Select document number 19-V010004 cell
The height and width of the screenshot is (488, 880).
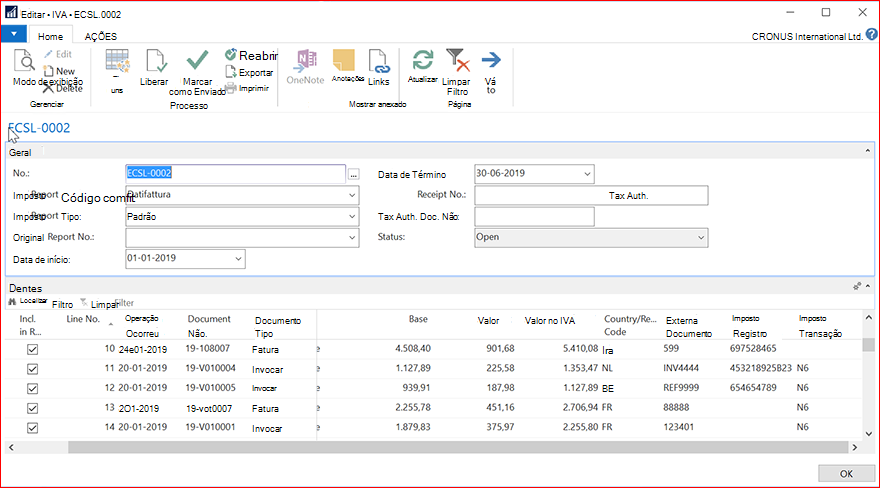(210, 368)
